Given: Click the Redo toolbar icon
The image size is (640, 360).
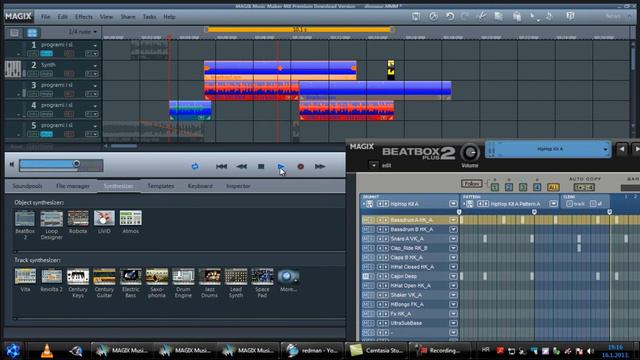Looking at the screenshot, I should coord(464,16).
